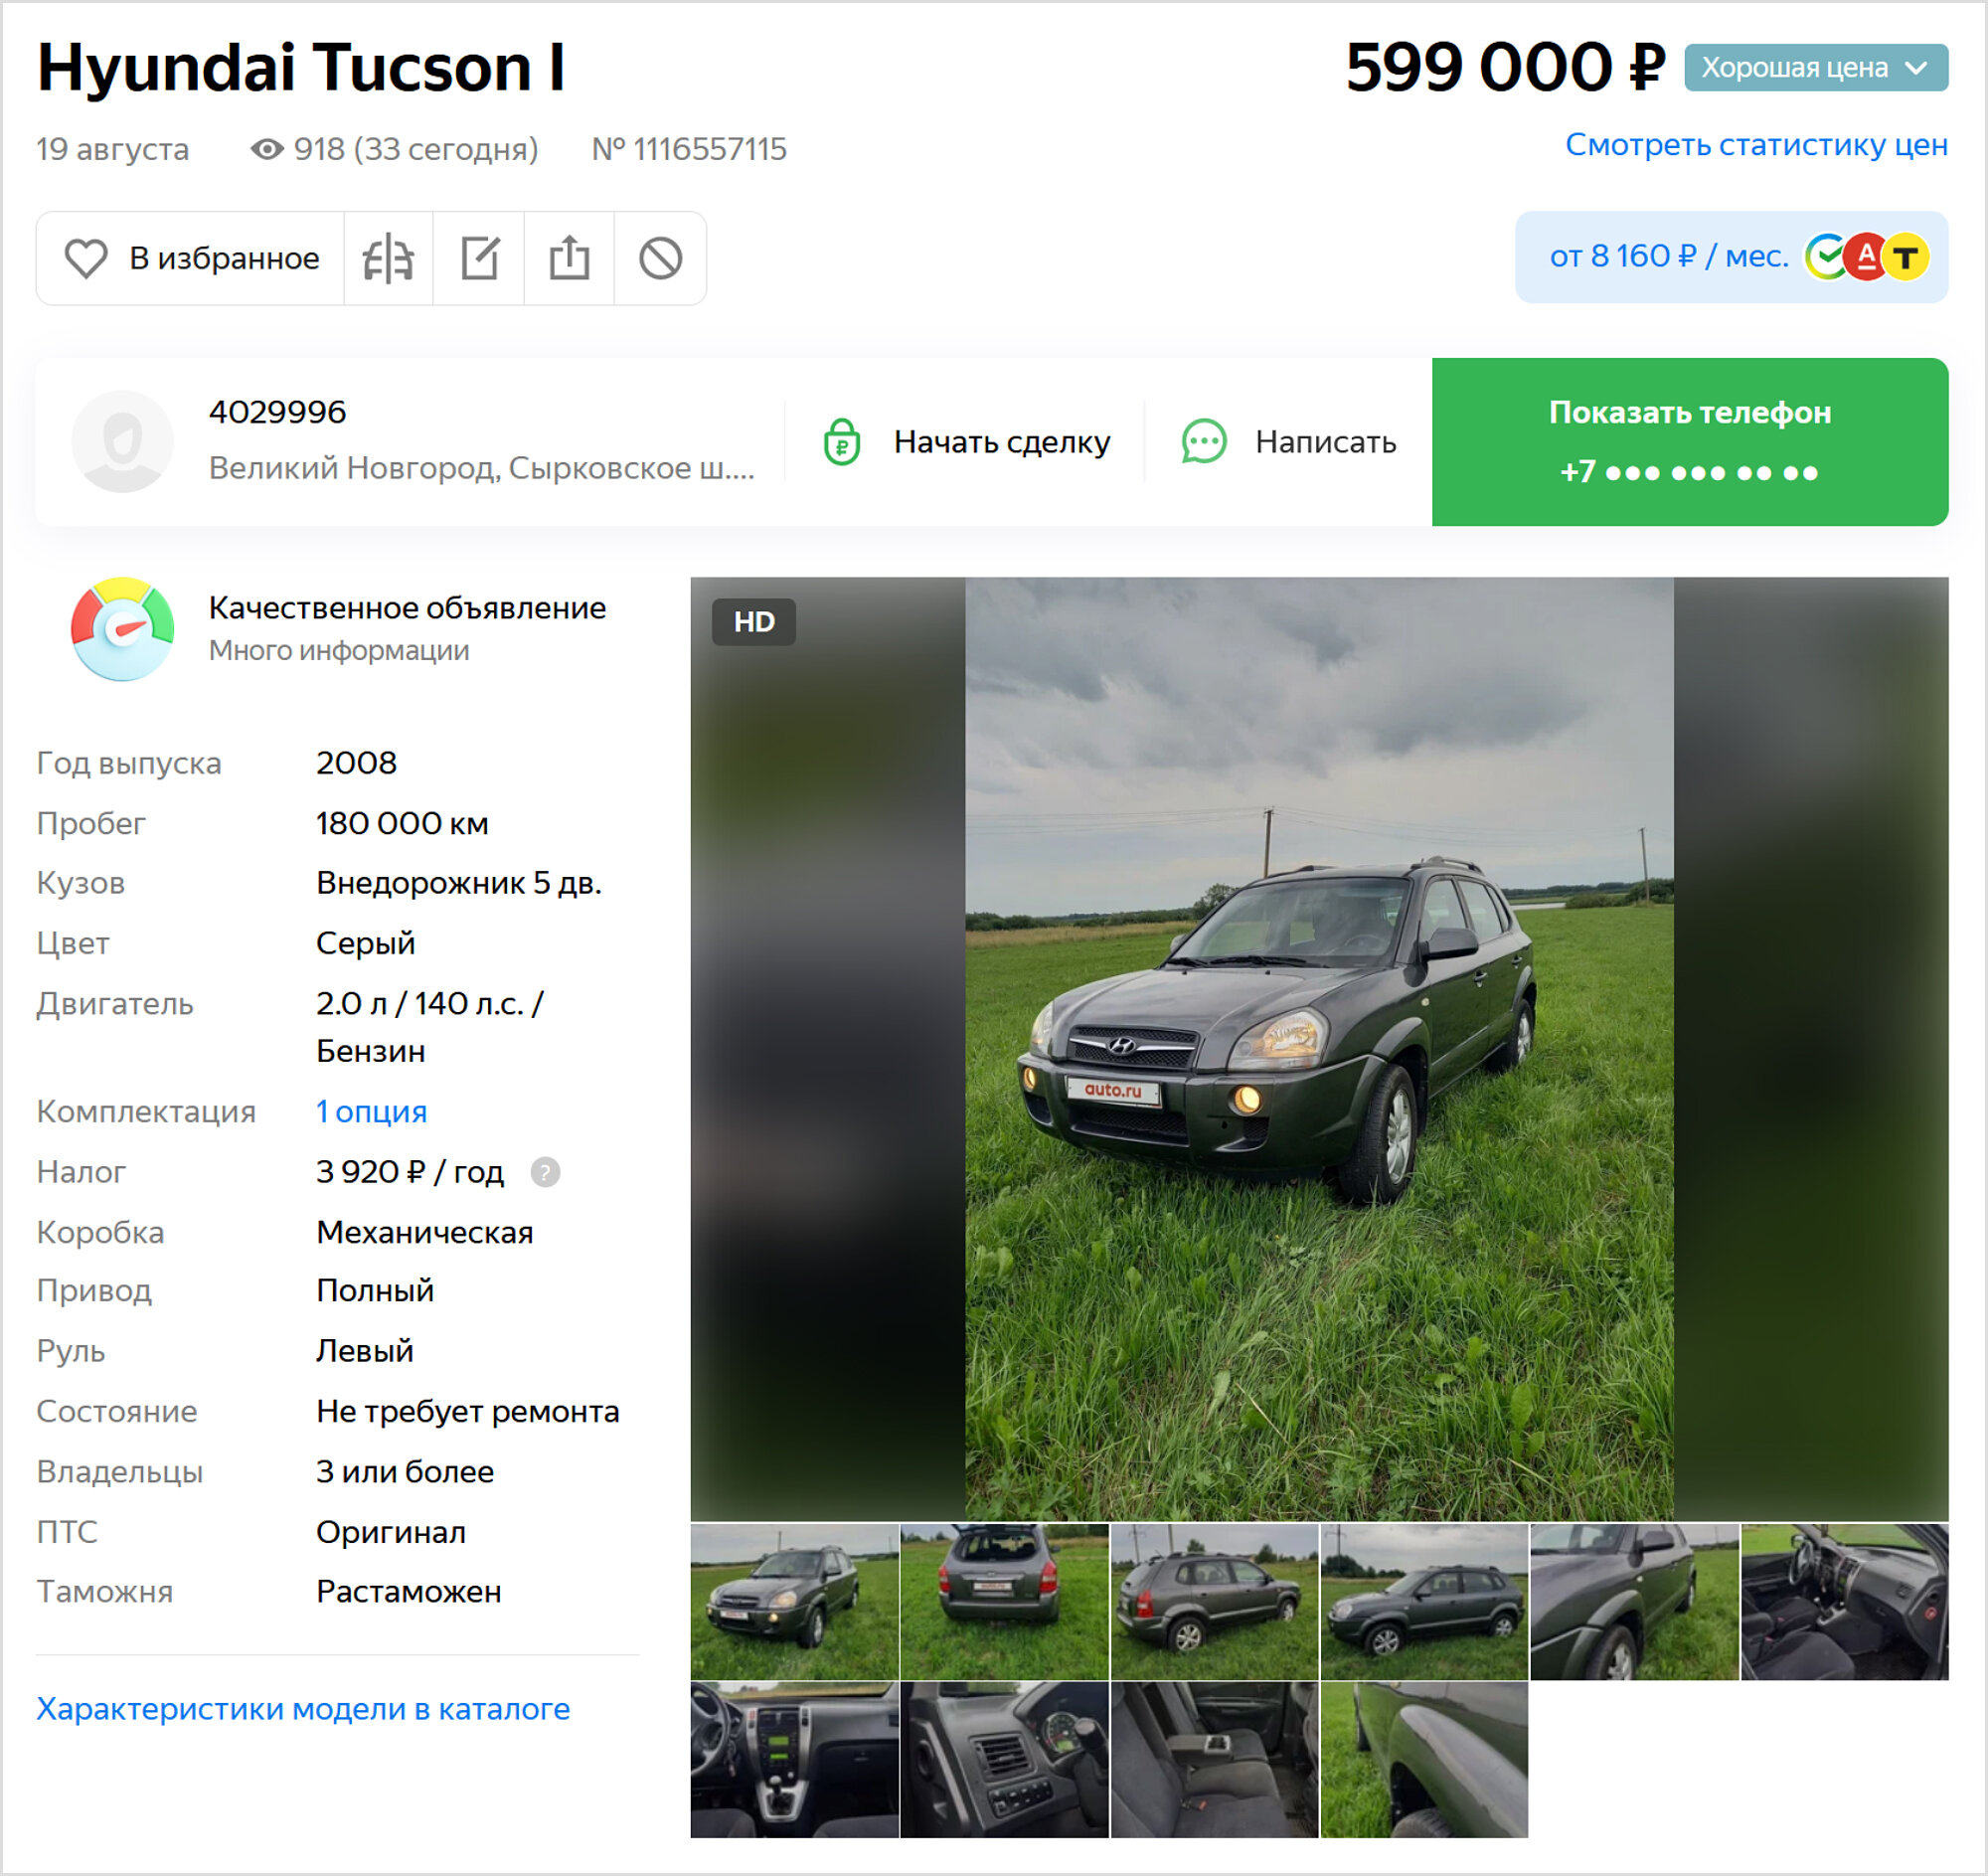Click 'Написать' to message the seller
This screenshot has height=1876, width=1988.
(1289, 442)
